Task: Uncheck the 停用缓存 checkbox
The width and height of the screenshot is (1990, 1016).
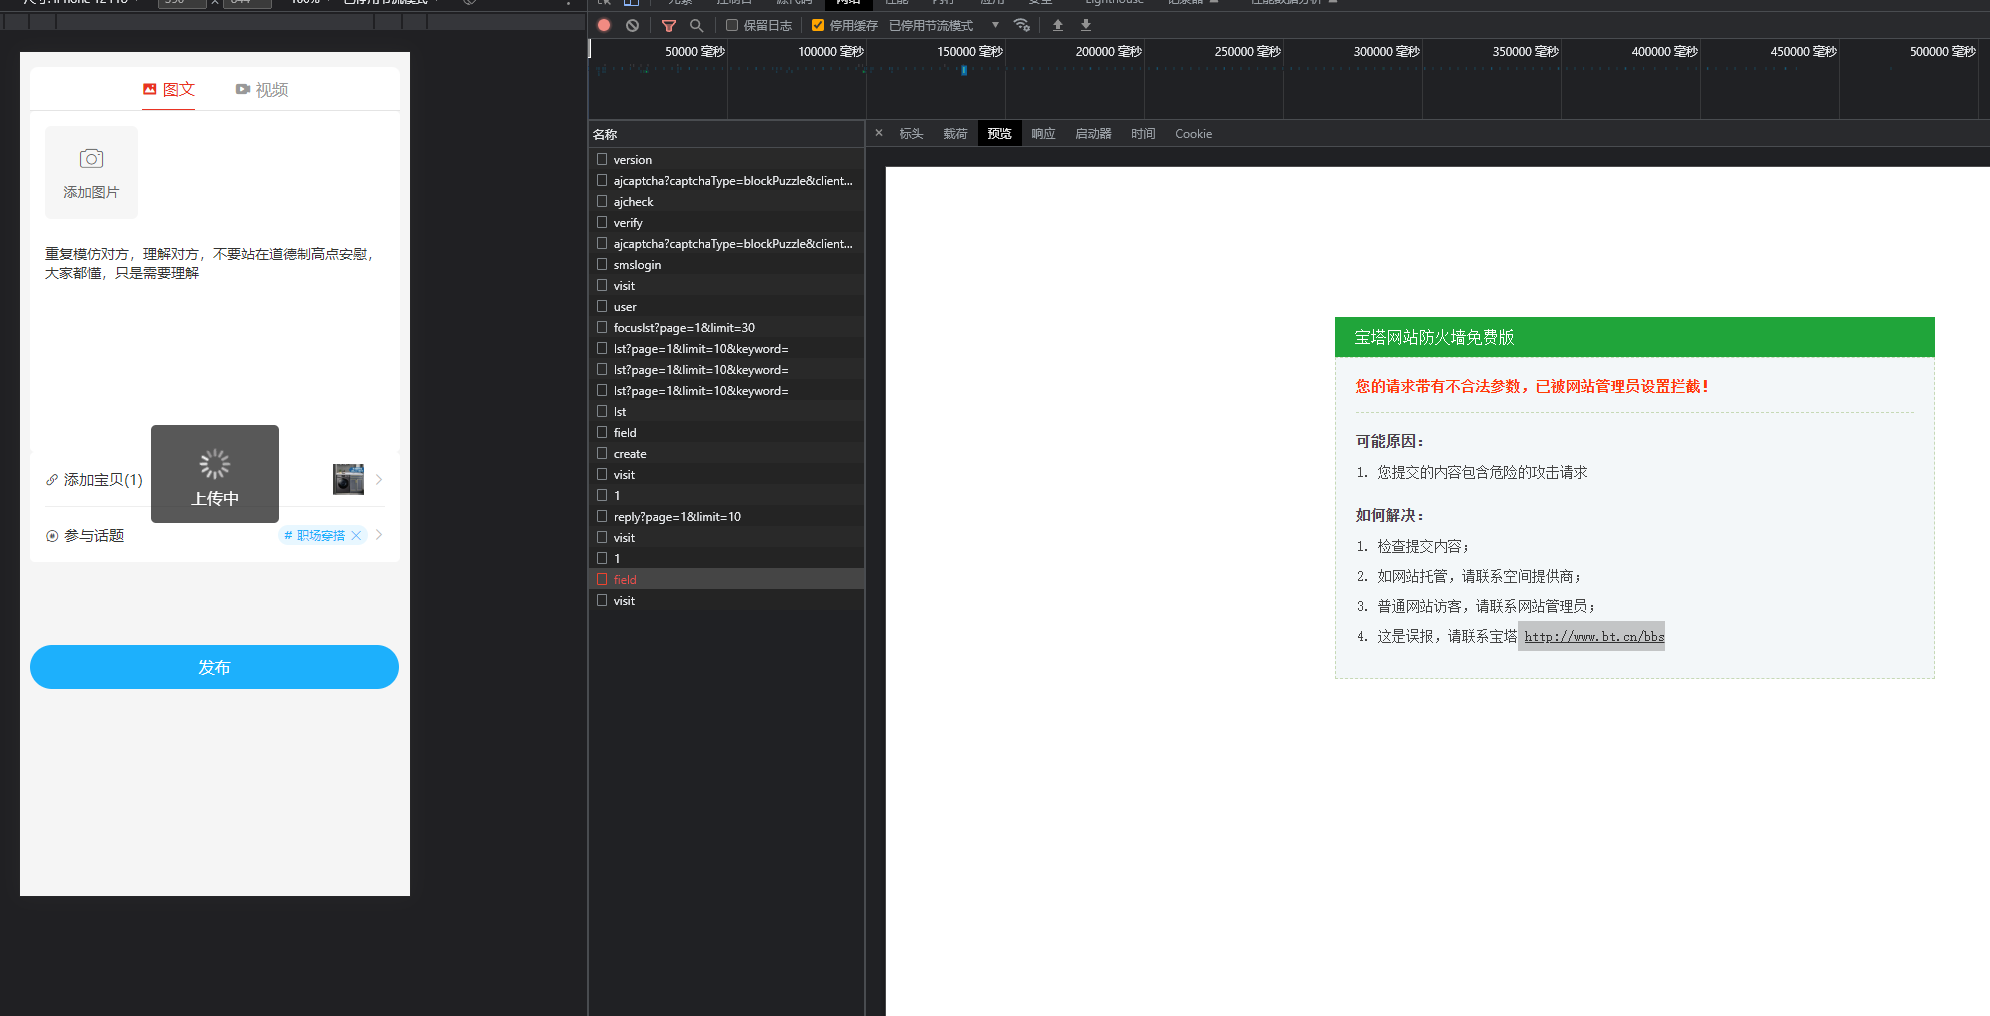Action: [818, 25]
